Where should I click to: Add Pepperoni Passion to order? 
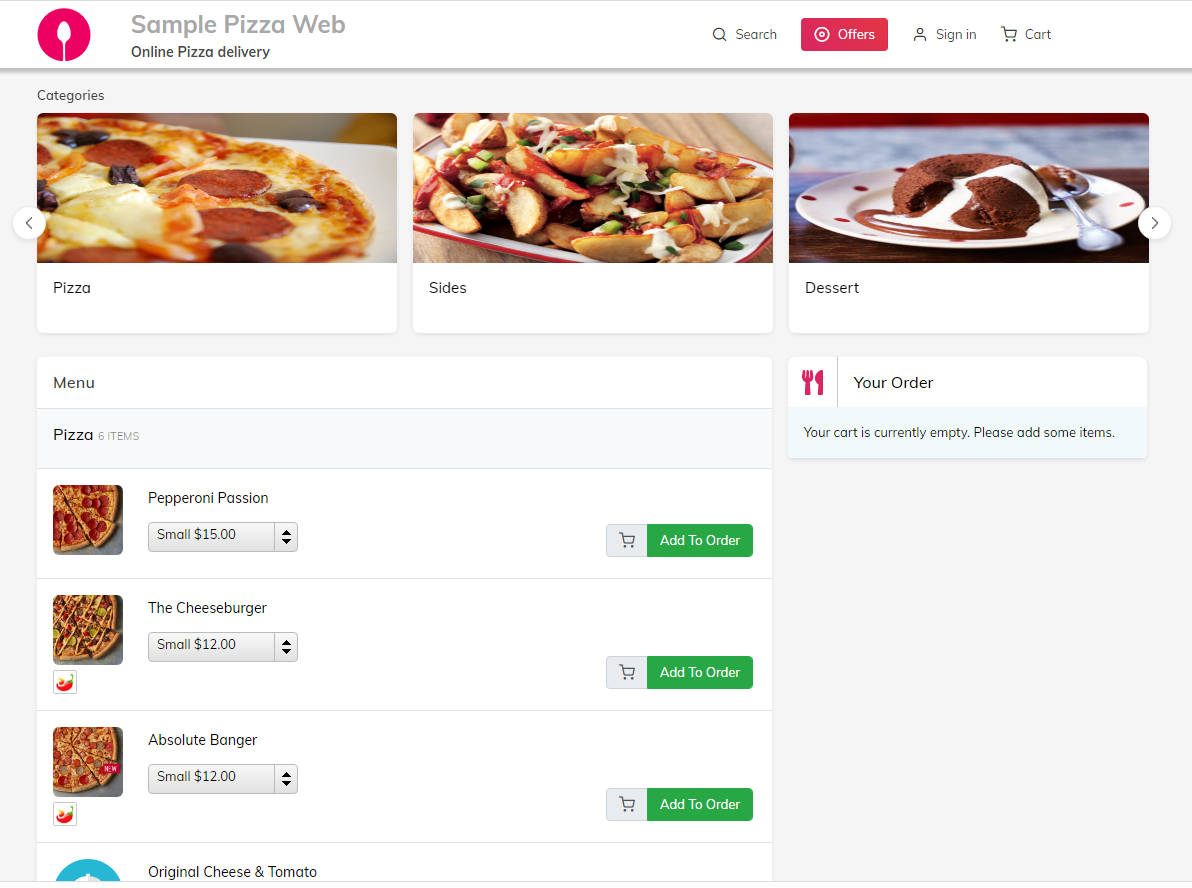(x=699, y=541)
